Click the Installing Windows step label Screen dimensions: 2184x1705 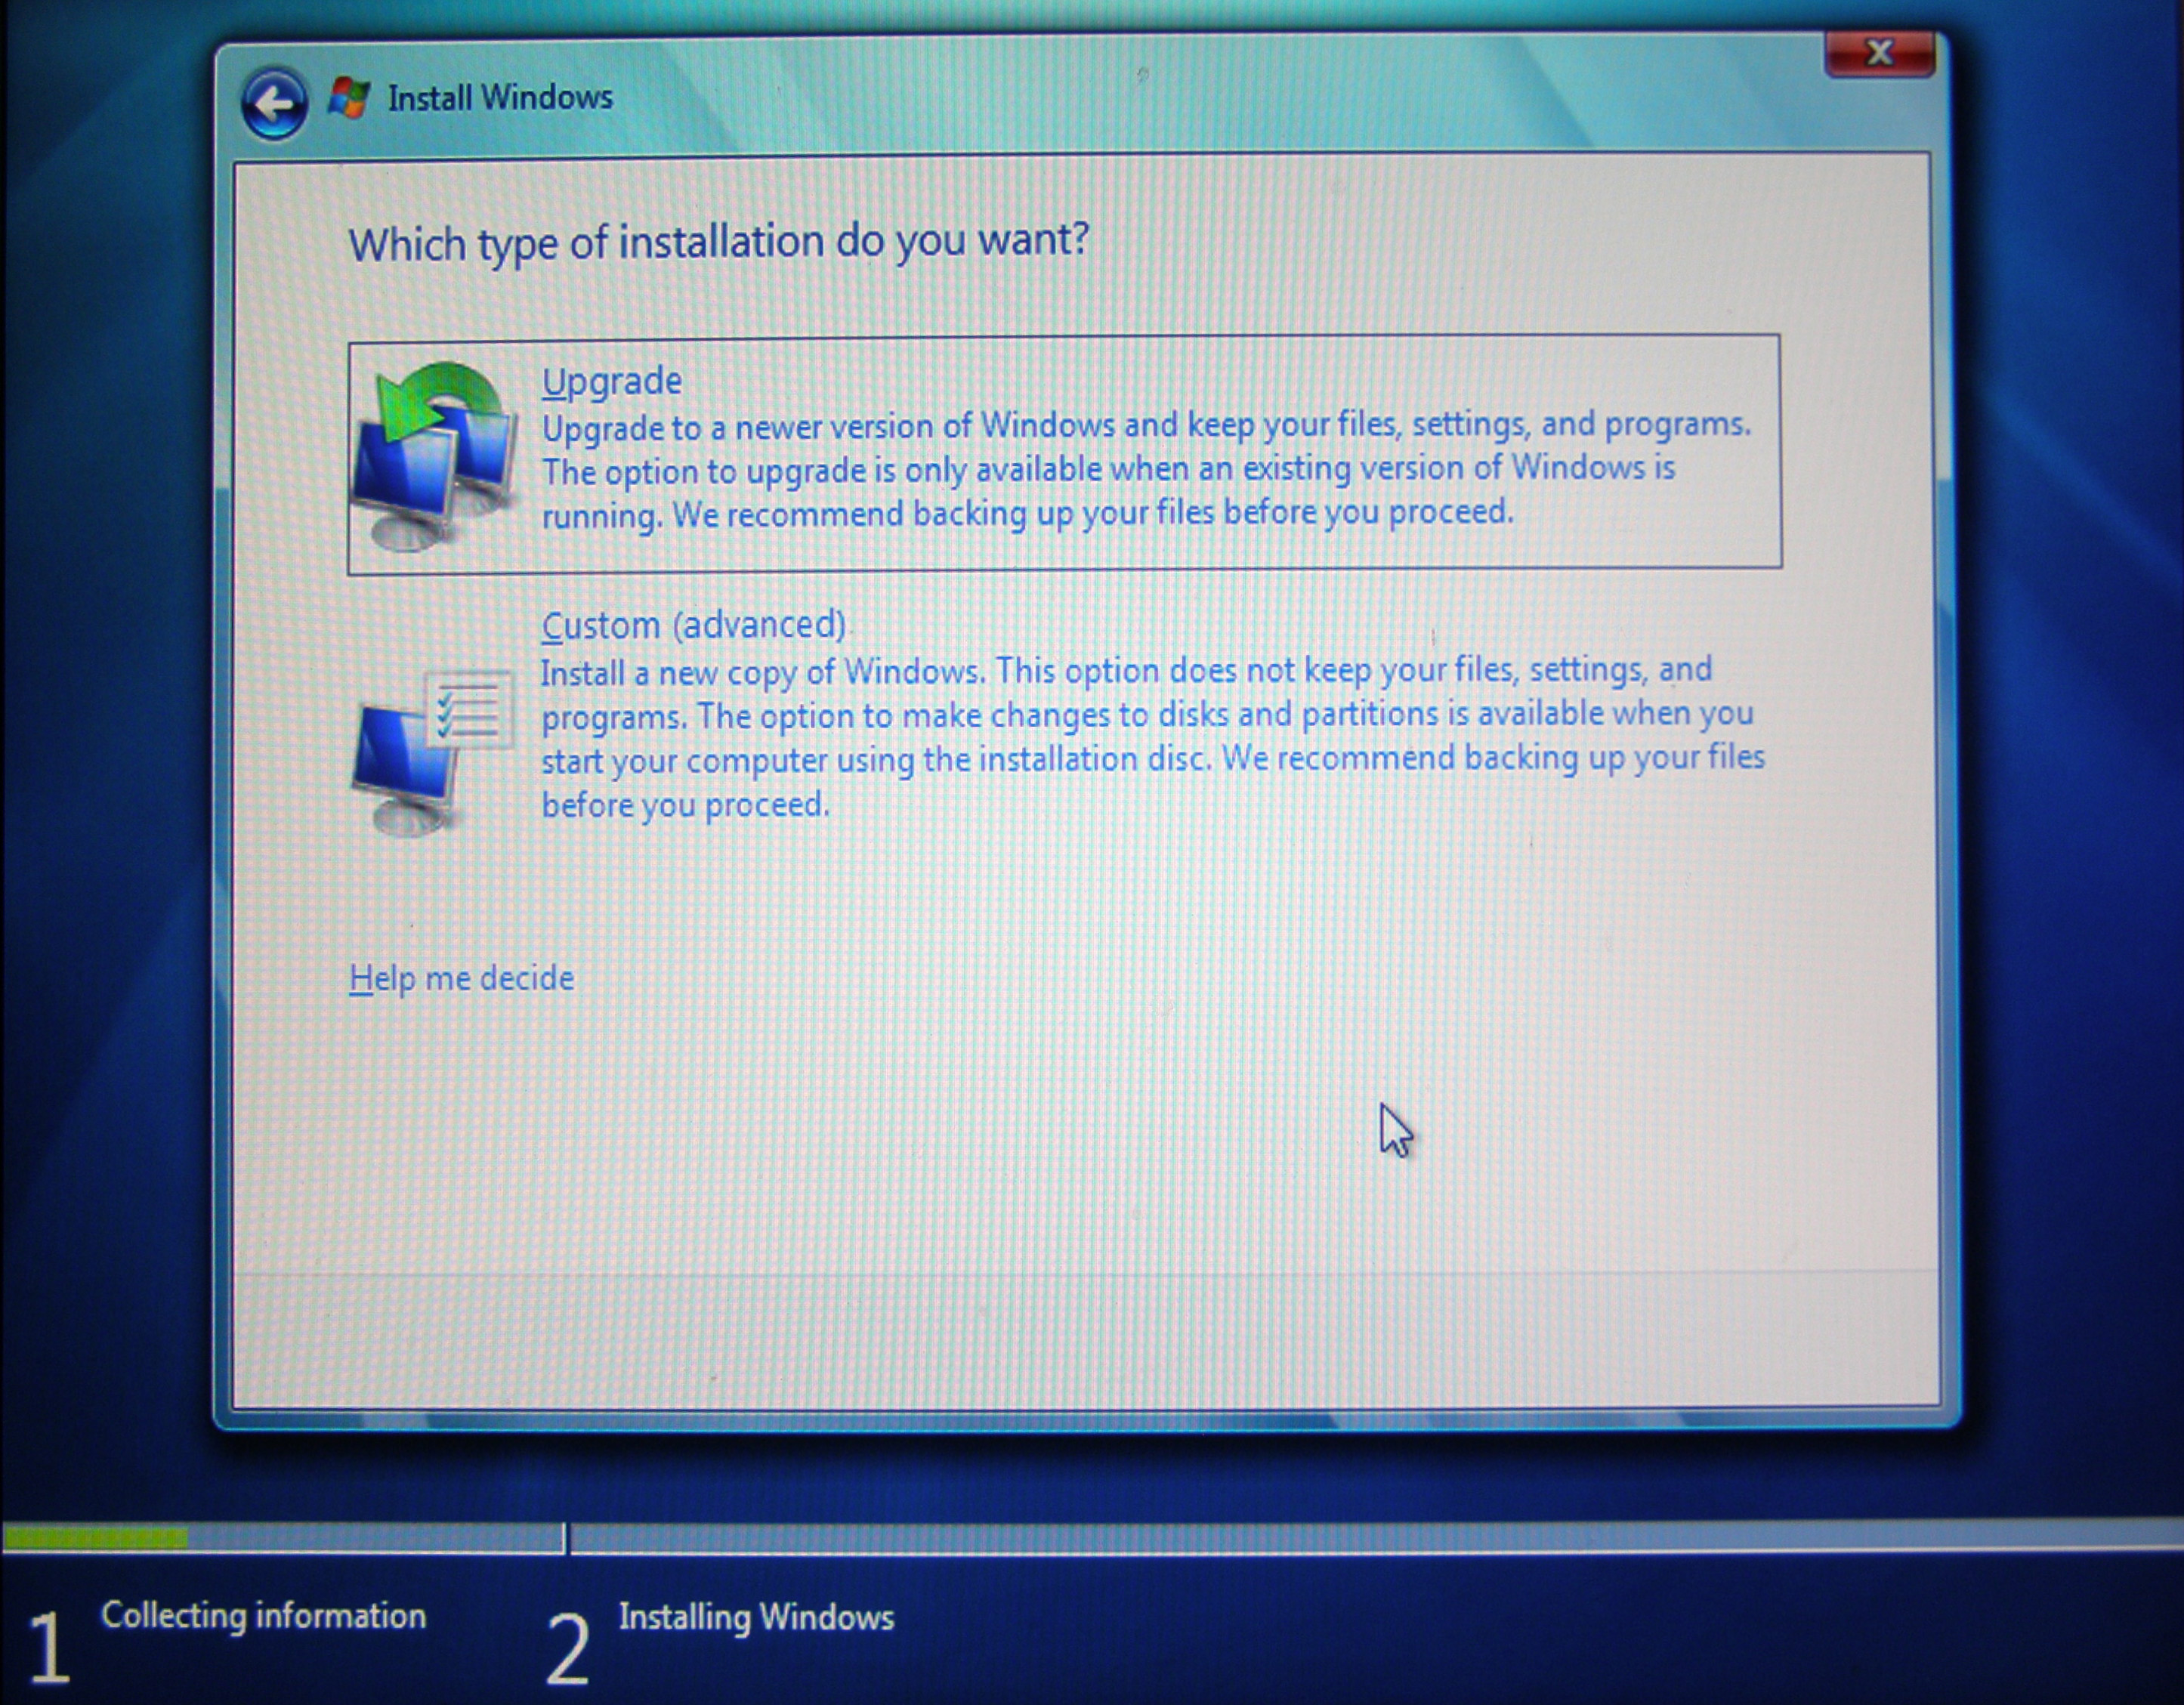[x=756, y=1617]
